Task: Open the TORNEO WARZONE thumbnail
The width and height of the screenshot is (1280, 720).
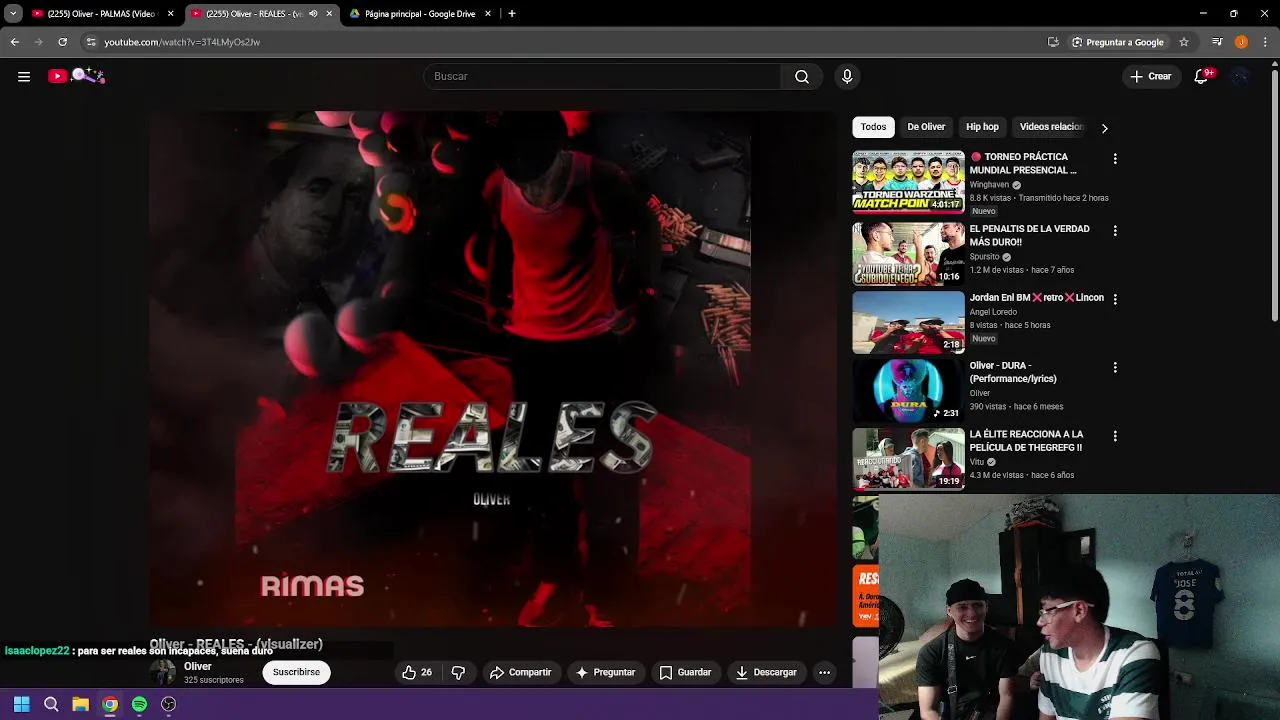Action: 908,181
